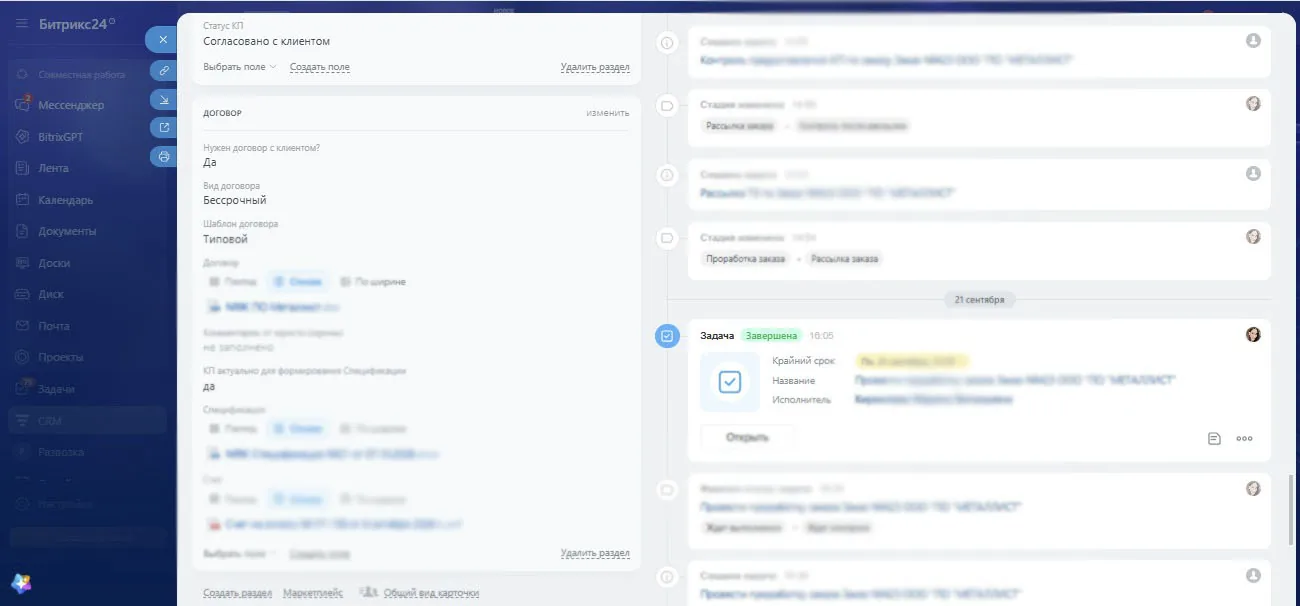This screenshot has height=606, width=1300.
Task: Click the completed task thumbnail image
Action: pyautogui.click(x=730, y=382)
